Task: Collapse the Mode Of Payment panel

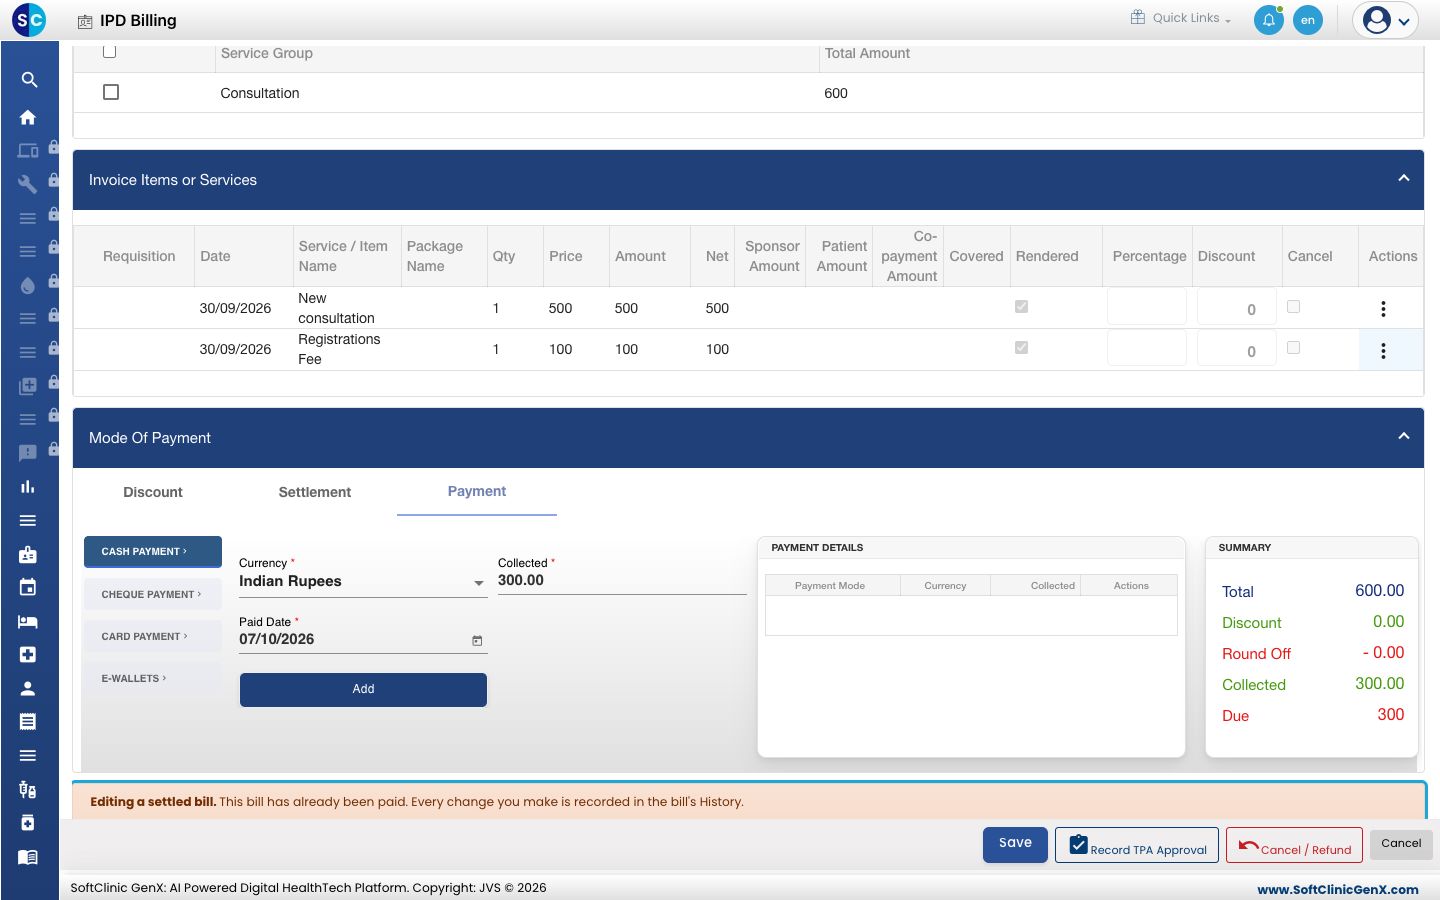Action: (x=1403, y=437)
